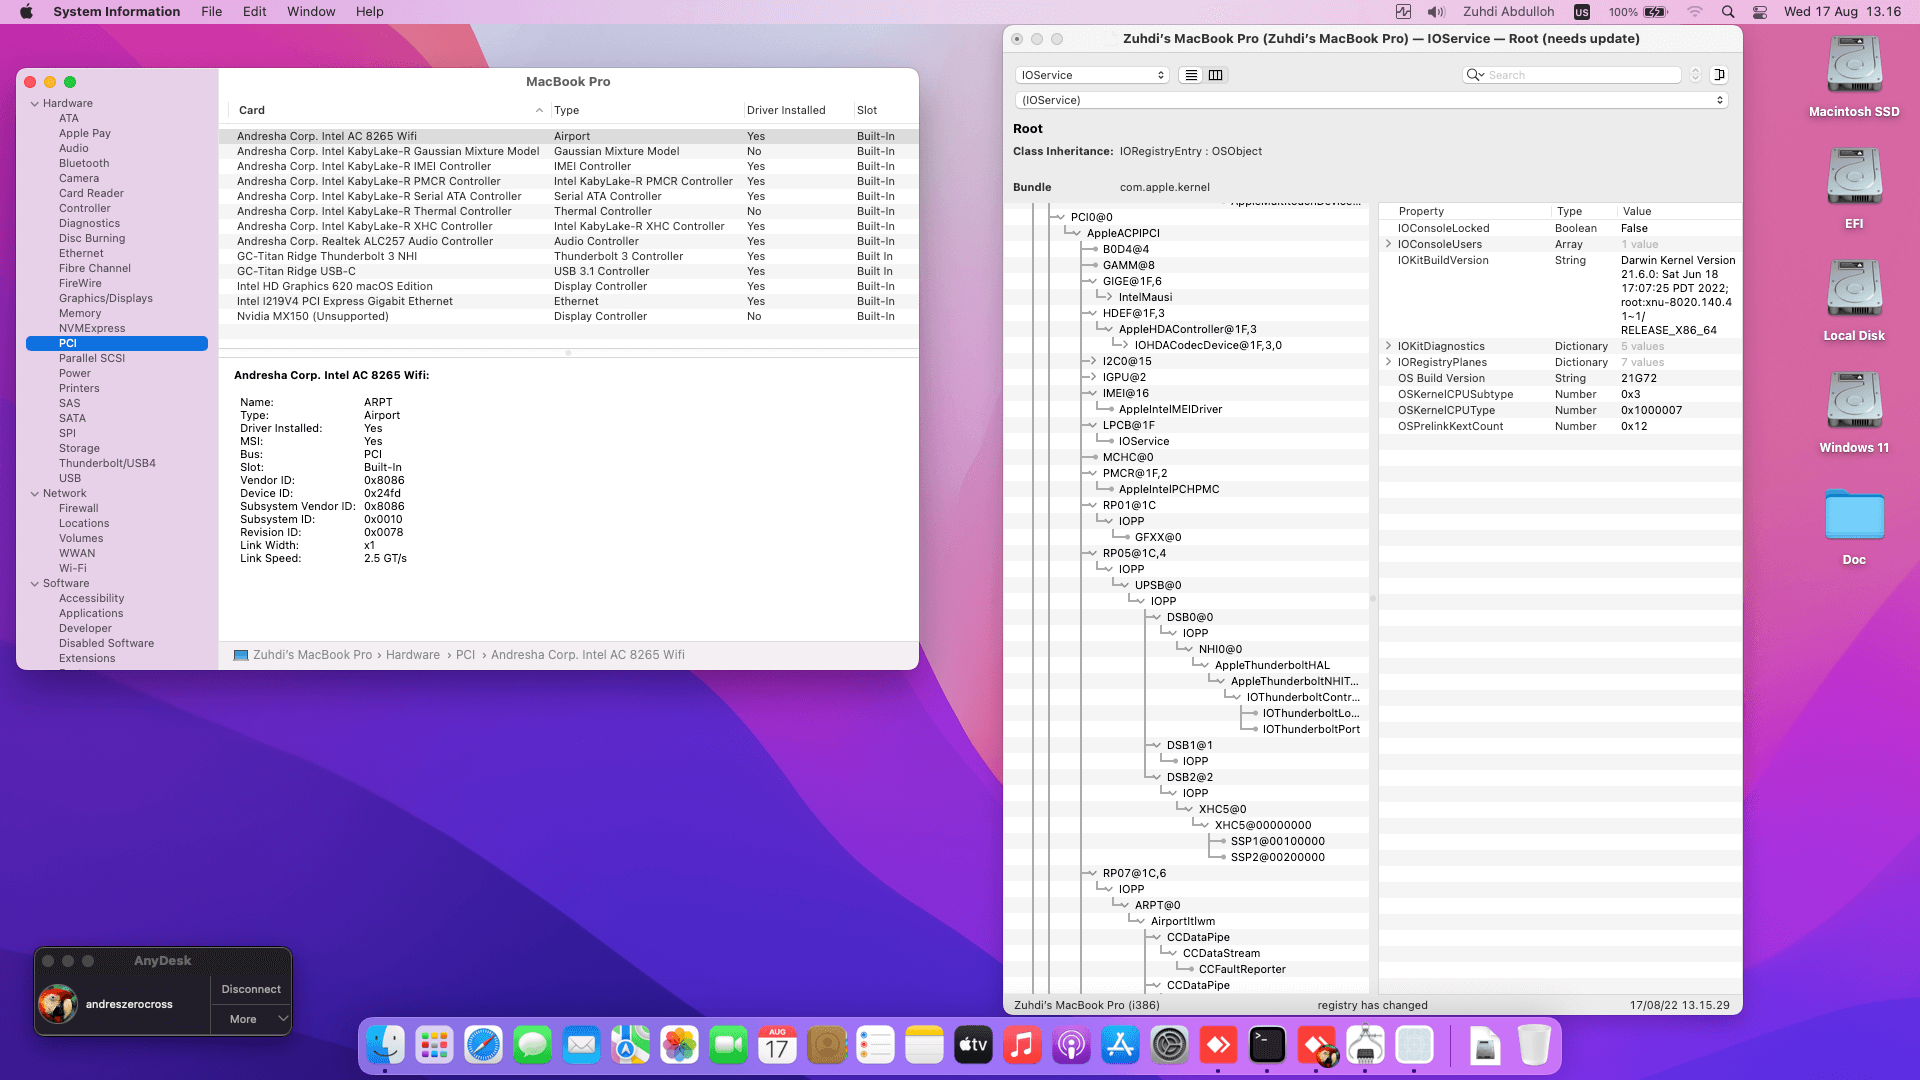Toggle the inspector panel button beside search
1920x1080 pixels.
pyautogui.click(x=1719, y=75)
